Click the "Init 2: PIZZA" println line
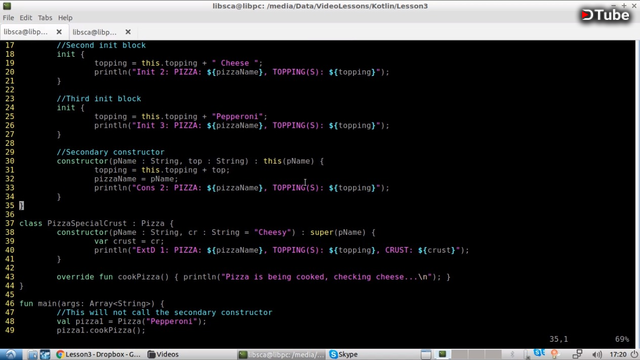Image resolution: width=640 pixels, height=360 pixels. tap(242, 72)
